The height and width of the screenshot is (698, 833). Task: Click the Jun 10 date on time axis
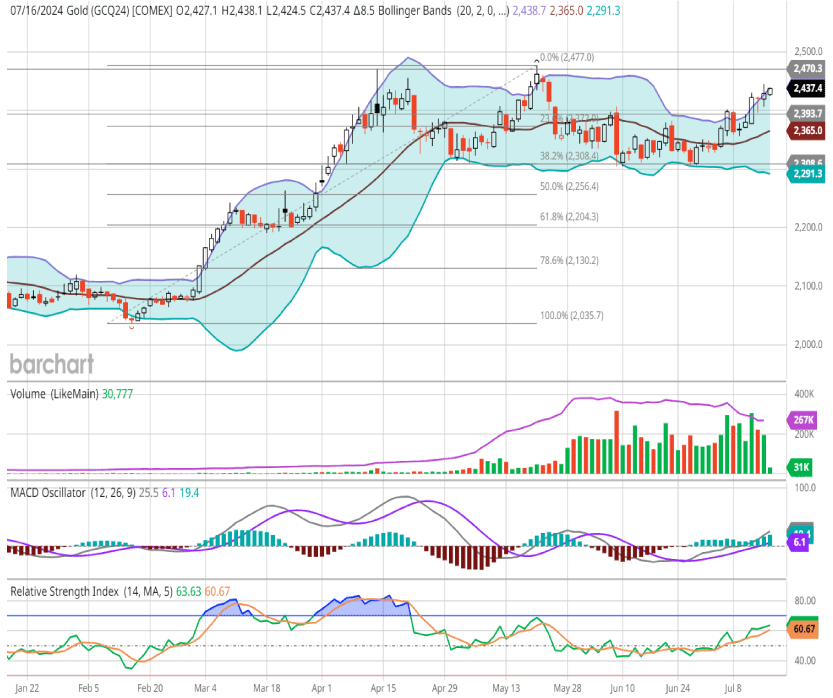coord(622,689)
